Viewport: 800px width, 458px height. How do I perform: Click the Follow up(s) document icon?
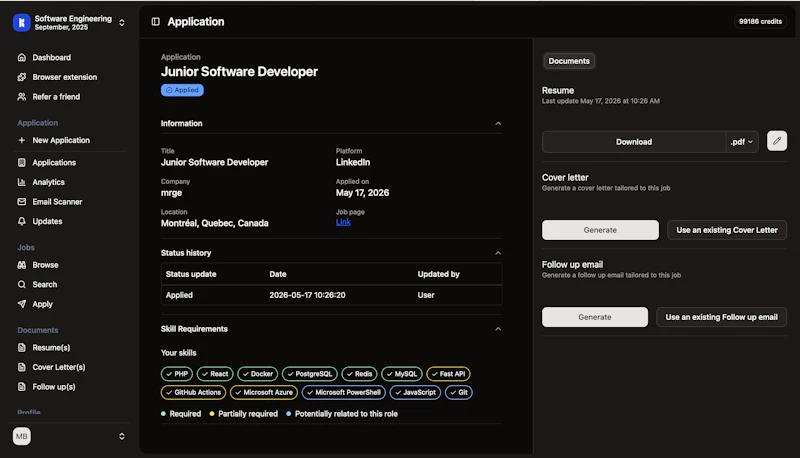21,387
